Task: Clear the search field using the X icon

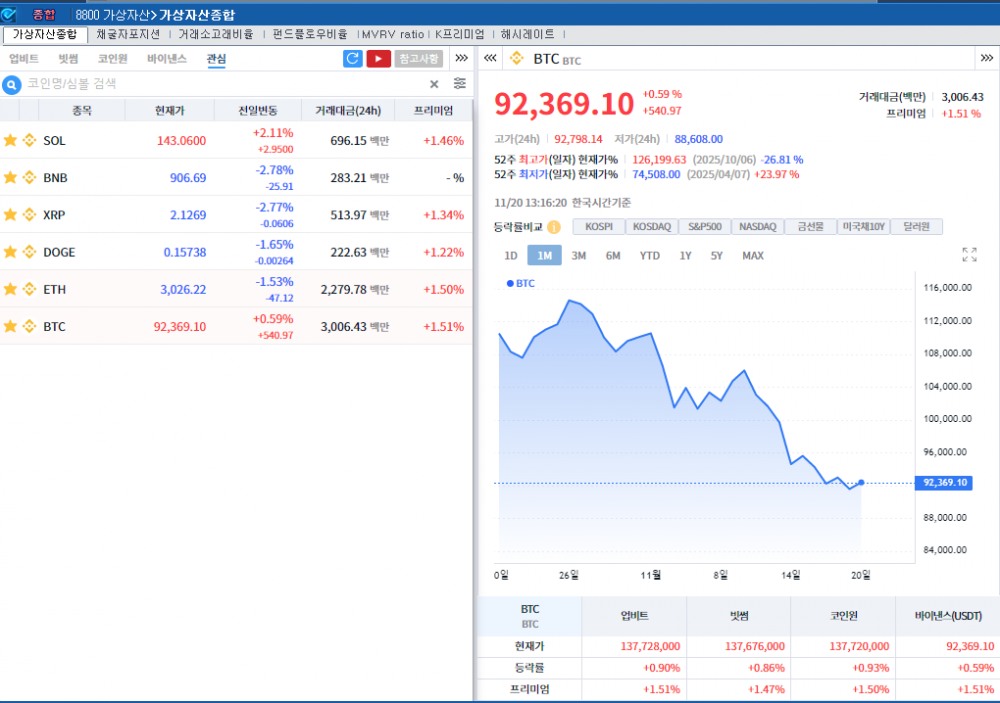Action: (434, 84)
